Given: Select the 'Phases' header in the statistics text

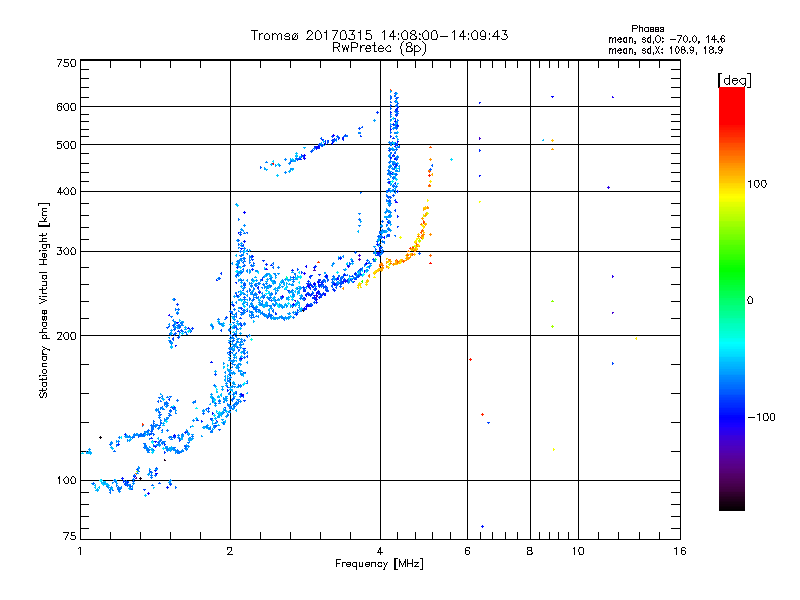Looking at the screenshot, I should pos(647,29).
